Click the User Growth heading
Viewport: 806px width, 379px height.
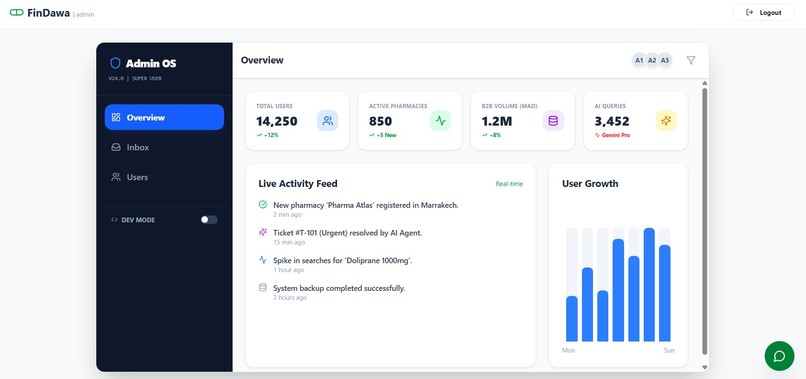590,184
